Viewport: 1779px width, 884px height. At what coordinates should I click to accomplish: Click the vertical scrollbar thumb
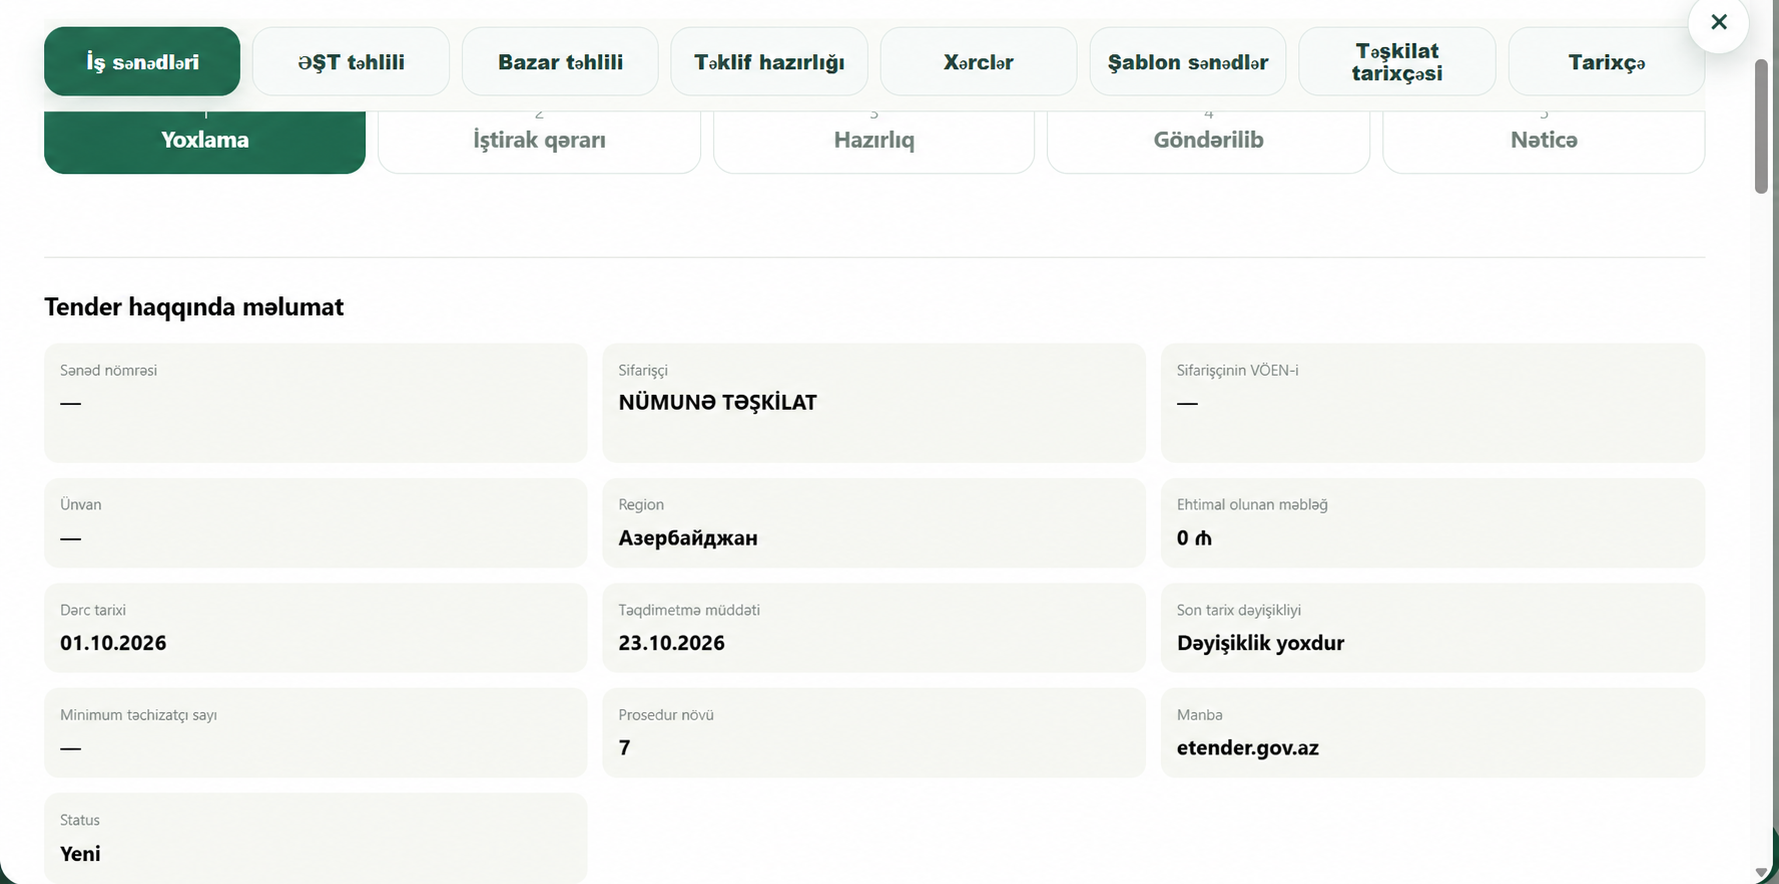[1762, 126]
